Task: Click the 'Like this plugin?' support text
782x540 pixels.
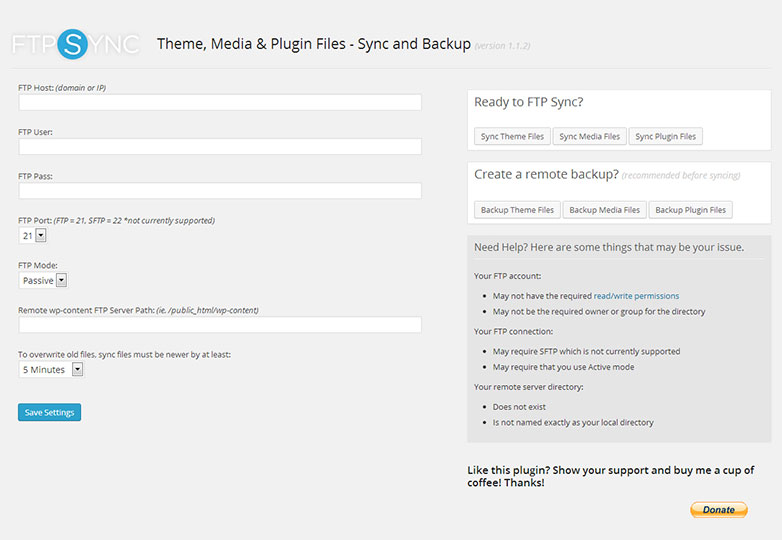Action: click(611, 476)
